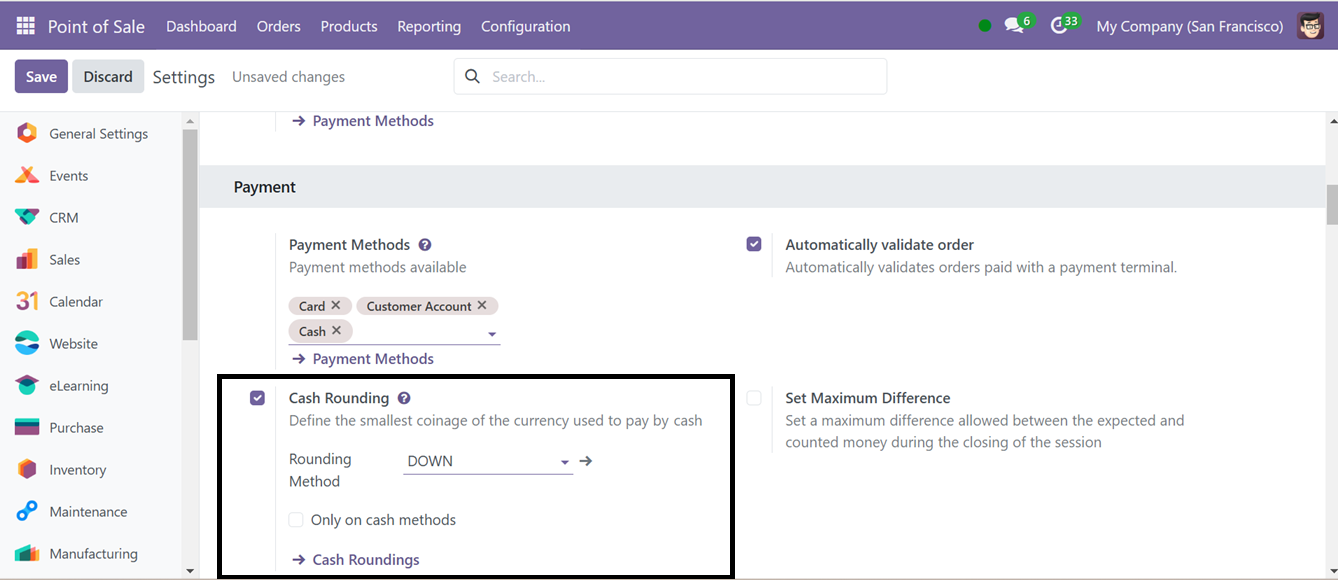Open Payment Methods link above Payment section
This screenshot has width=1338, height=580.
[362, 121]
